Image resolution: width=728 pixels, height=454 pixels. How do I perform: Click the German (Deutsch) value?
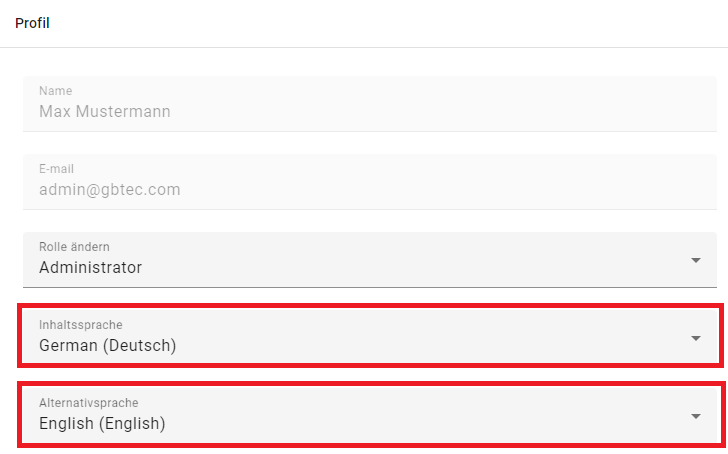point(107,346)
